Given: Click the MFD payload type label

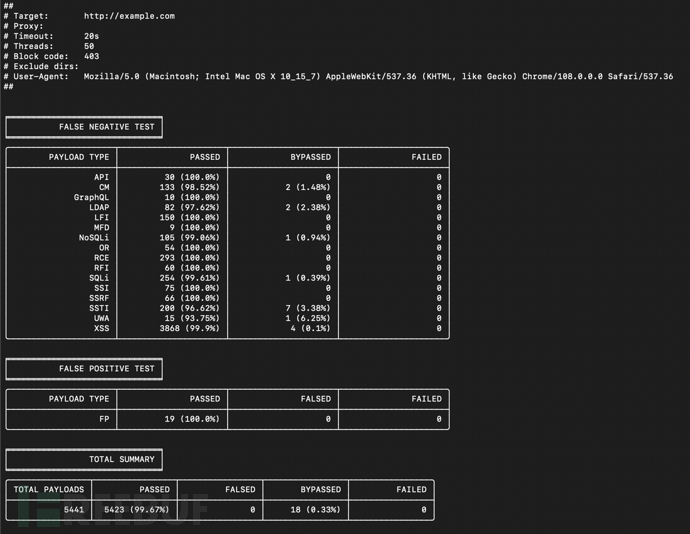Looking at the screenshot, I should tap(101, 228).
